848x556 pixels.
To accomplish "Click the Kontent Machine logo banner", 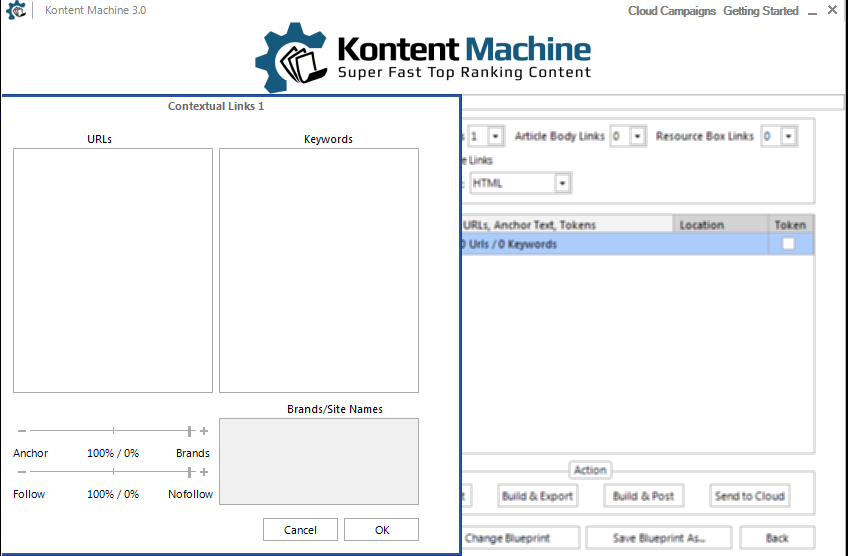I will coord(423,57).
